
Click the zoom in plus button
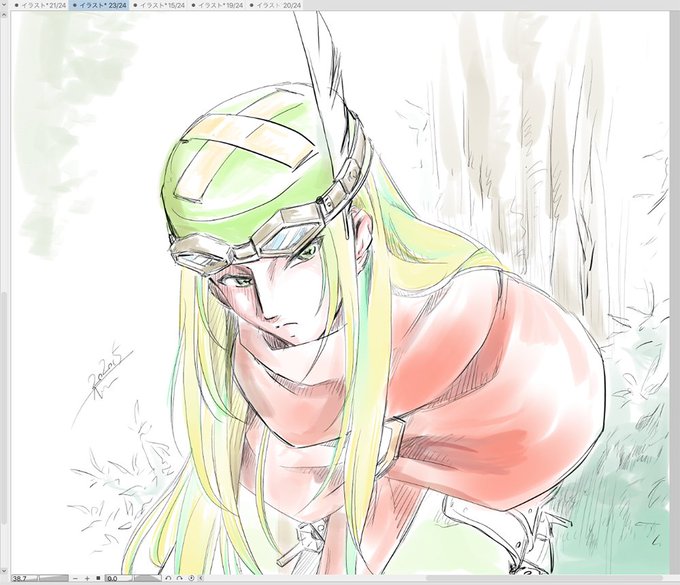point(87,578)
